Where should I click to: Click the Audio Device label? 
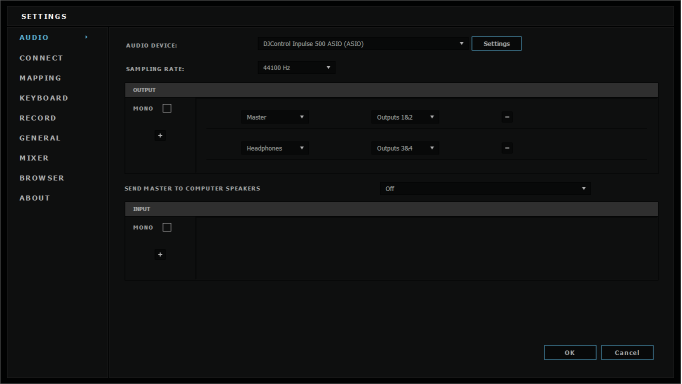[151, 46]
